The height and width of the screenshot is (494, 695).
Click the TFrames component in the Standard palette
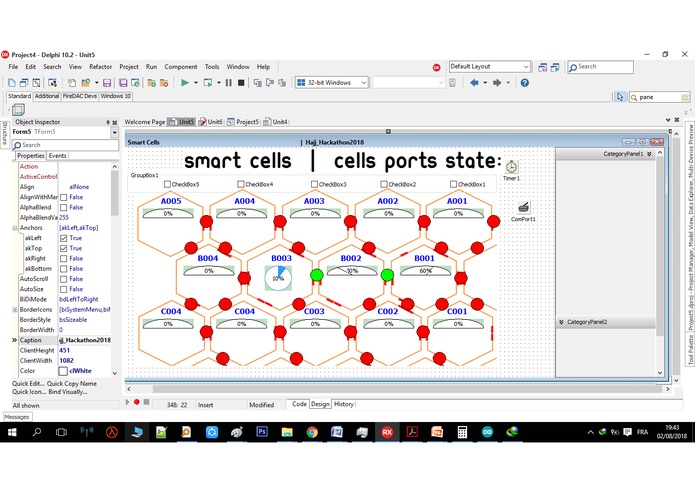(18, 109)
